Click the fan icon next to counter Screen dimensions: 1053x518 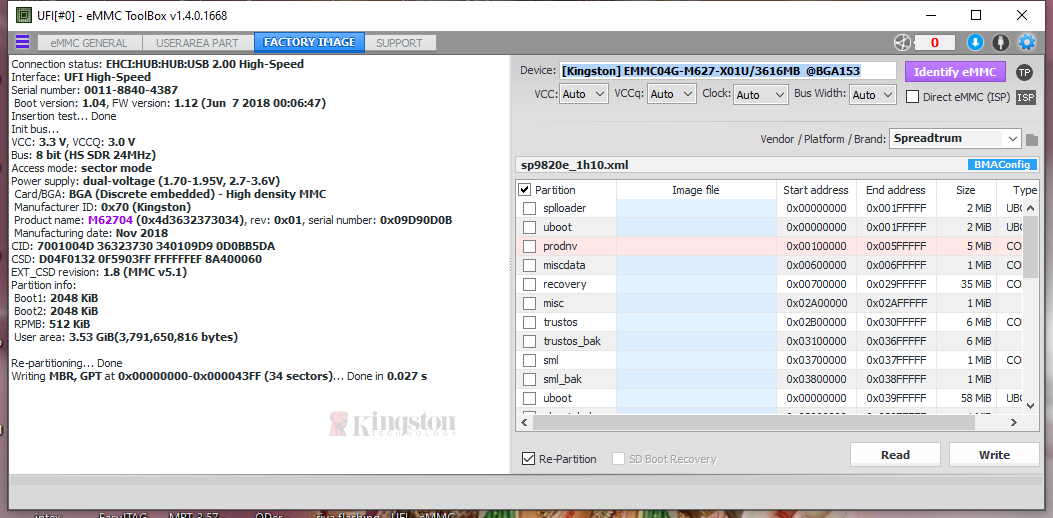(902, 43)
